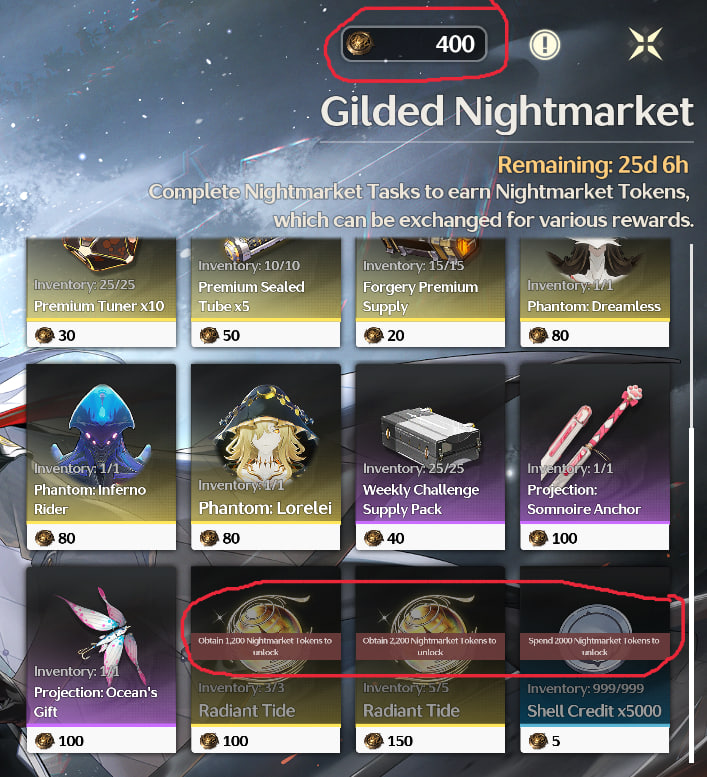Click the Phantom: Inferno Rider jellyfish icon
Screen dimensions: 707x777
coord(101,426)
